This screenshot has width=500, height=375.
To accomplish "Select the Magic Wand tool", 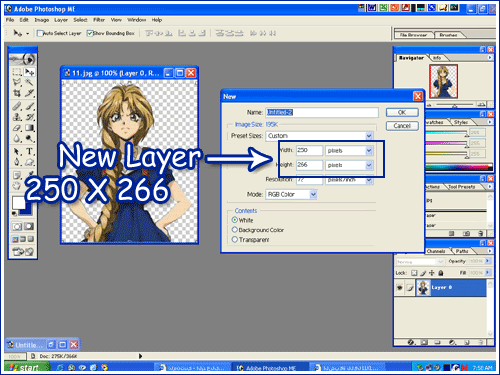I will click(x=29, y=82).
